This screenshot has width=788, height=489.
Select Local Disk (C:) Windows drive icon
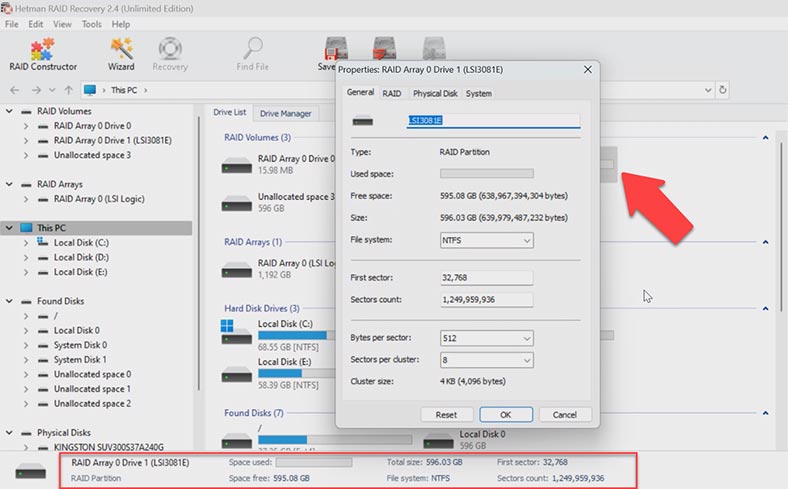pos(236,332)
